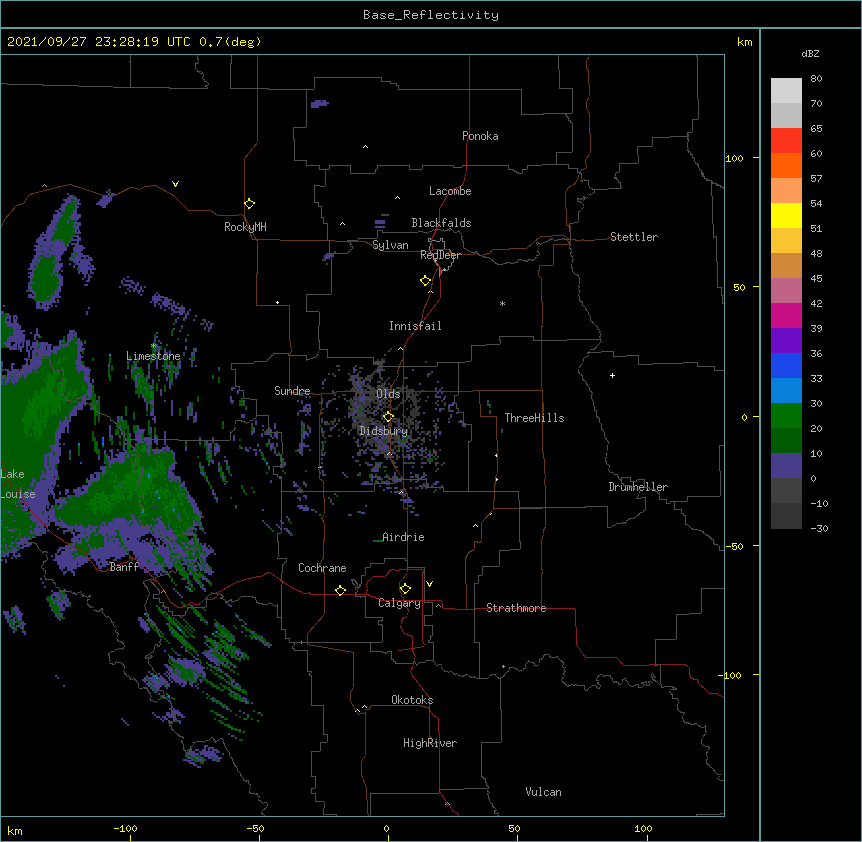Image resolution: width=862 pixels, height=842 pixels.
Task: Select the blue 33–36 dBZ legend swatch
Action: (x=786, y=365)
